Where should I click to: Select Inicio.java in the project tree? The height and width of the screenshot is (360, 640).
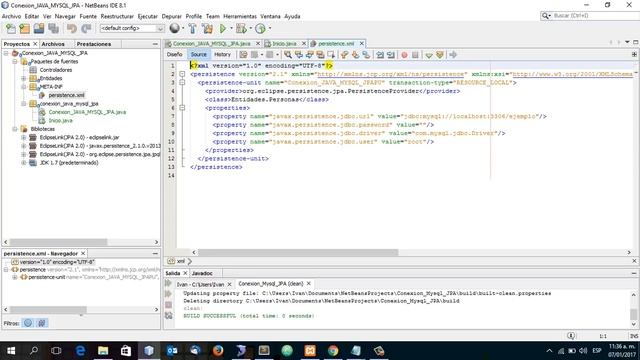[60, 120]
